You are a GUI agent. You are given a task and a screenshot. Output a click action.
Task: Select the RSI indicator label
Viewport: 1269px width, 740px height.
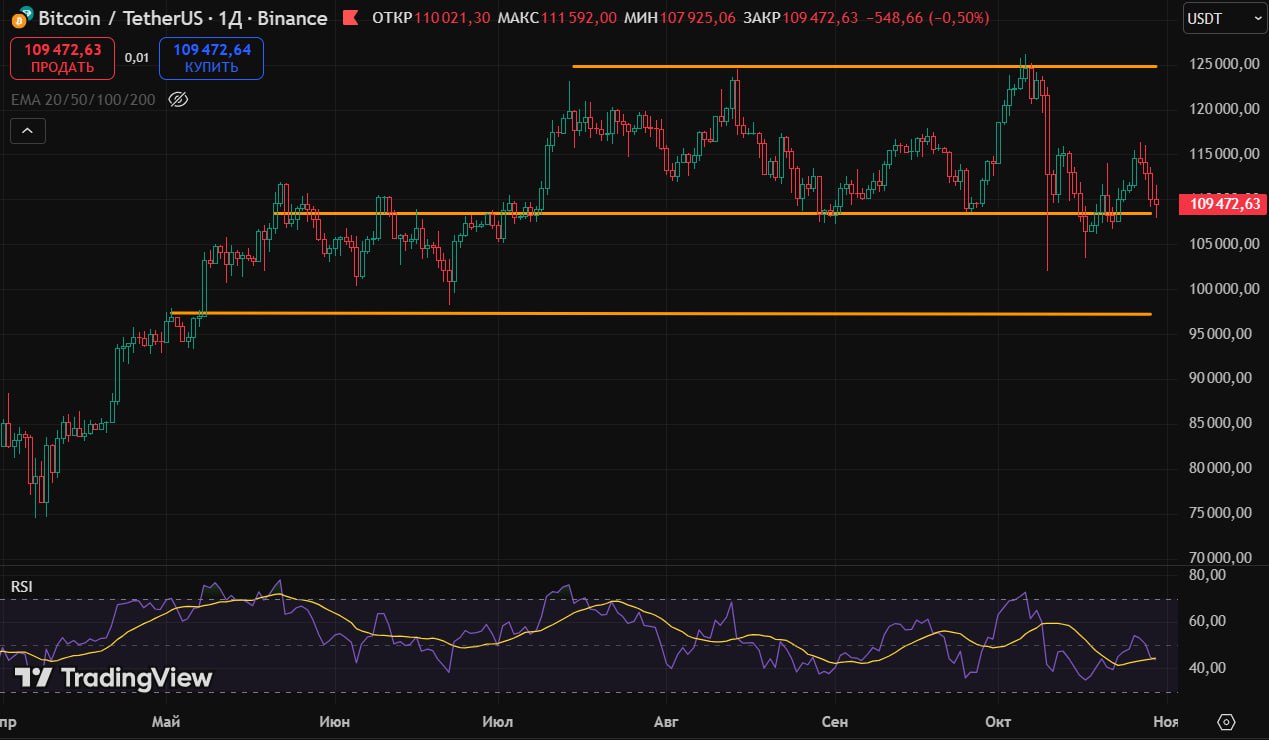[x=21, y=587]
